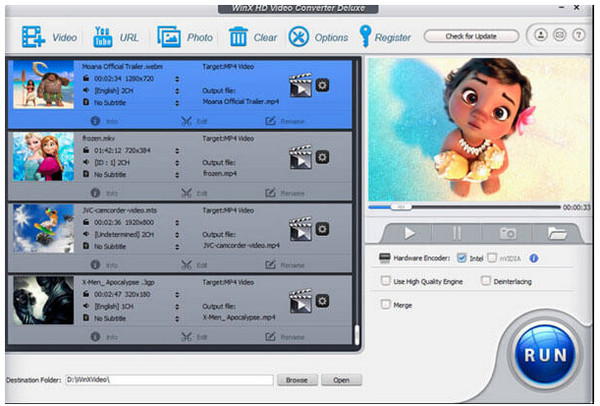Open the snapshot folder icon
Viewport: 600px width, 406px height.
click(557, 233)
